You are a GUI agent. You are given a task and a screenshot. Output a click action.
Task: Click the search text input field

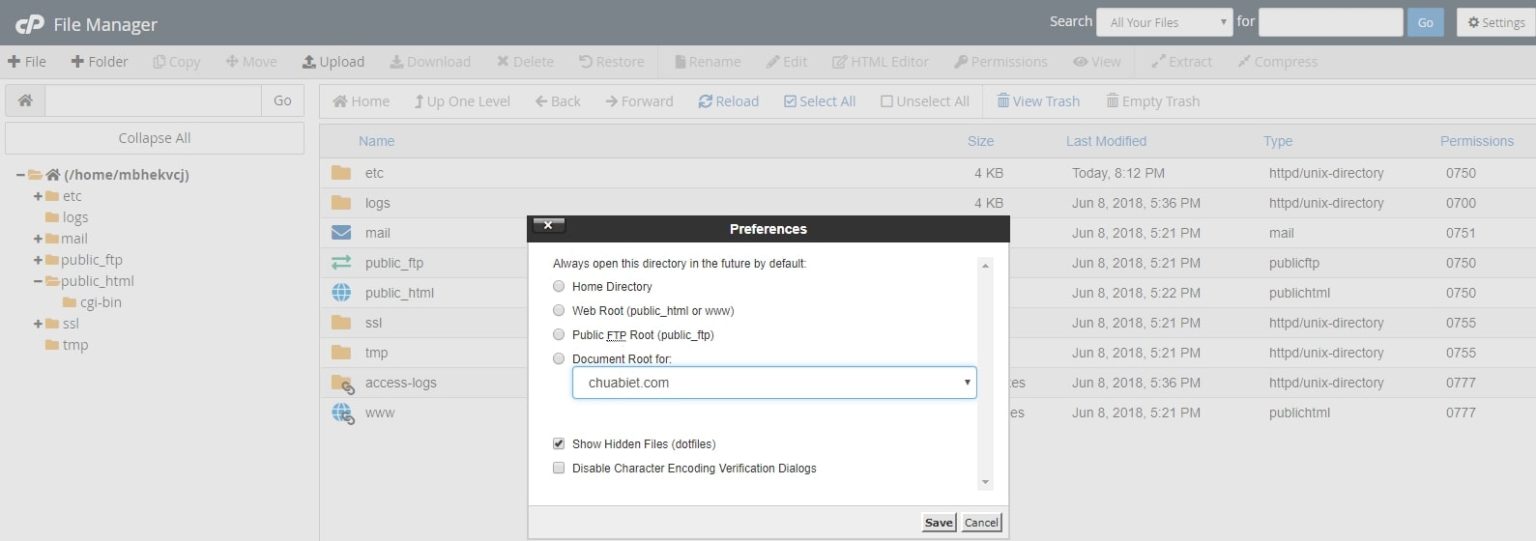coord(1330,22)
